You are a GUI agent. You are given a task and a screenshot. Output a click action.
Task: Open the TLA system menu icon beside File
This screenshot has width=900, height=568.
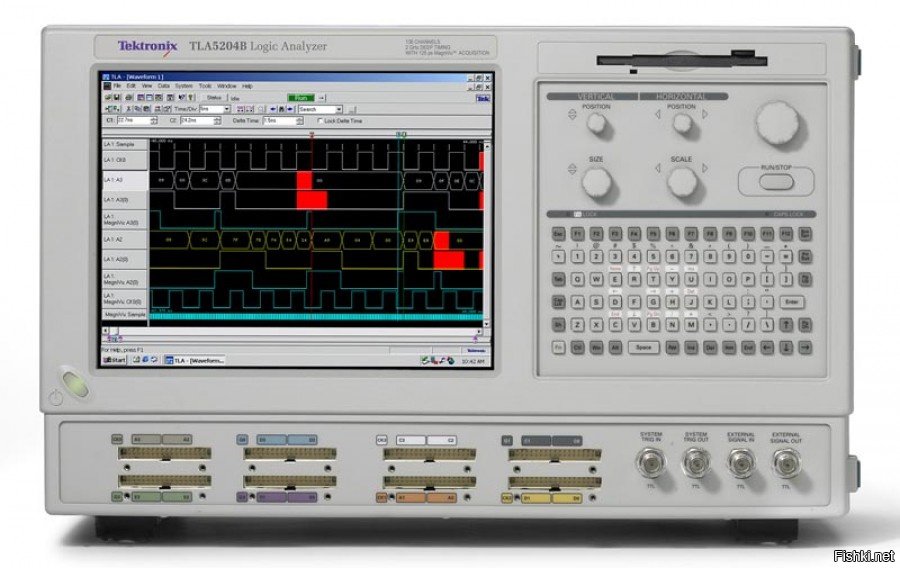point(107,86)
